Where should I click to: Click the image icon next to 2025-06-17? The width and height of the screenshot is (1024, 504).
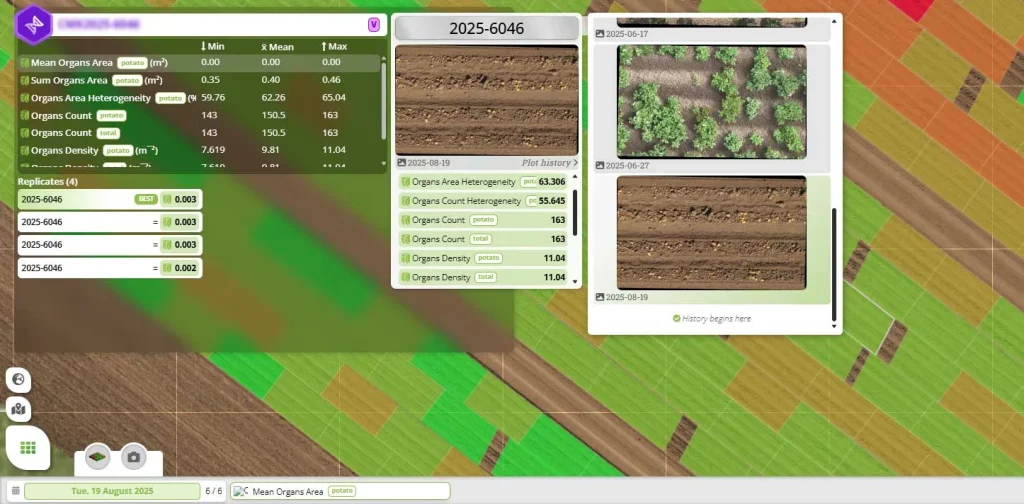pos(600,34)
